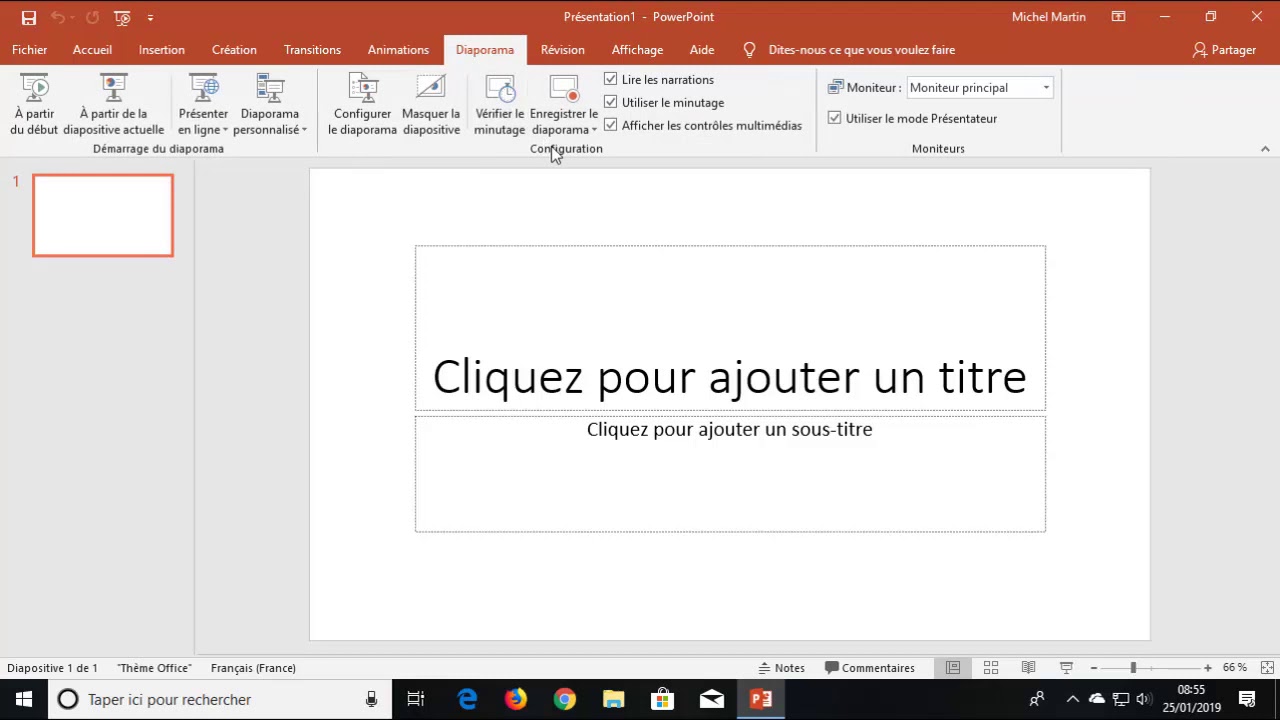1280x720 pixels.
Task: Save presentation with the quick access Save icon
Action: [x=29, y=17]
